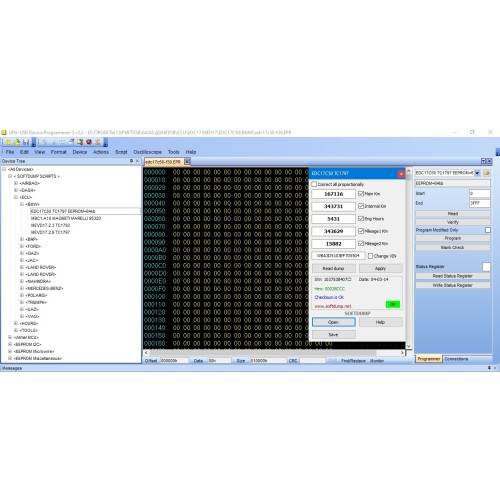The width and height of the screenshot is (500, 500).
Task: Enable the Change VIN checkbox
Action: coord(370,256)
